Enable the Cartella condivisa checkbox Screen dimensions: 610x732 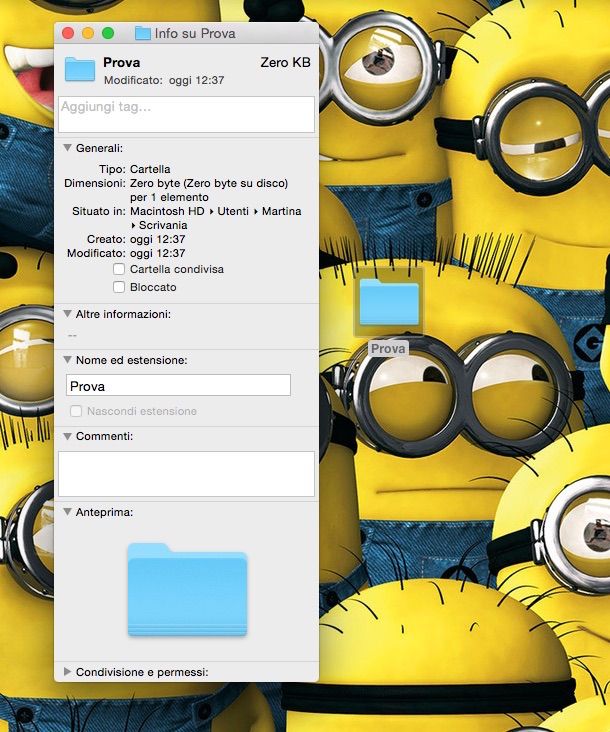(119, 269)
